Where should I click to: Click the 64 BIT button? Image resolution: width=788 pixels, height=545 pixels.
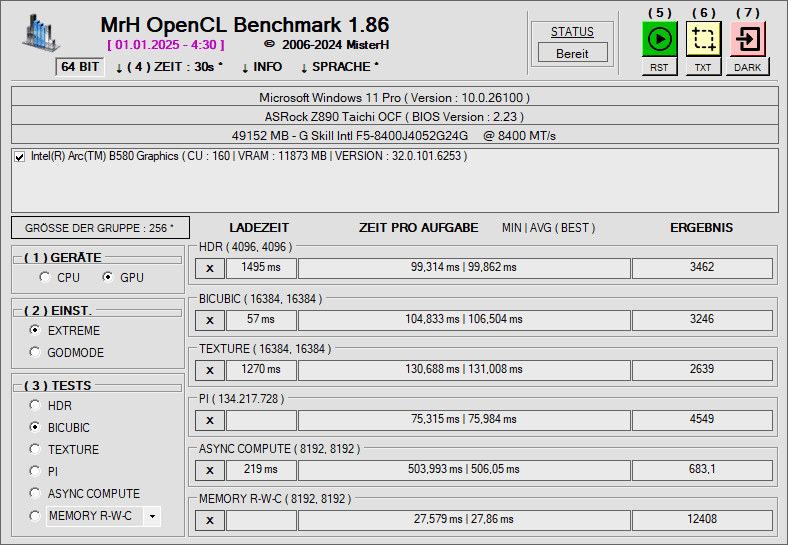(80, 67)
